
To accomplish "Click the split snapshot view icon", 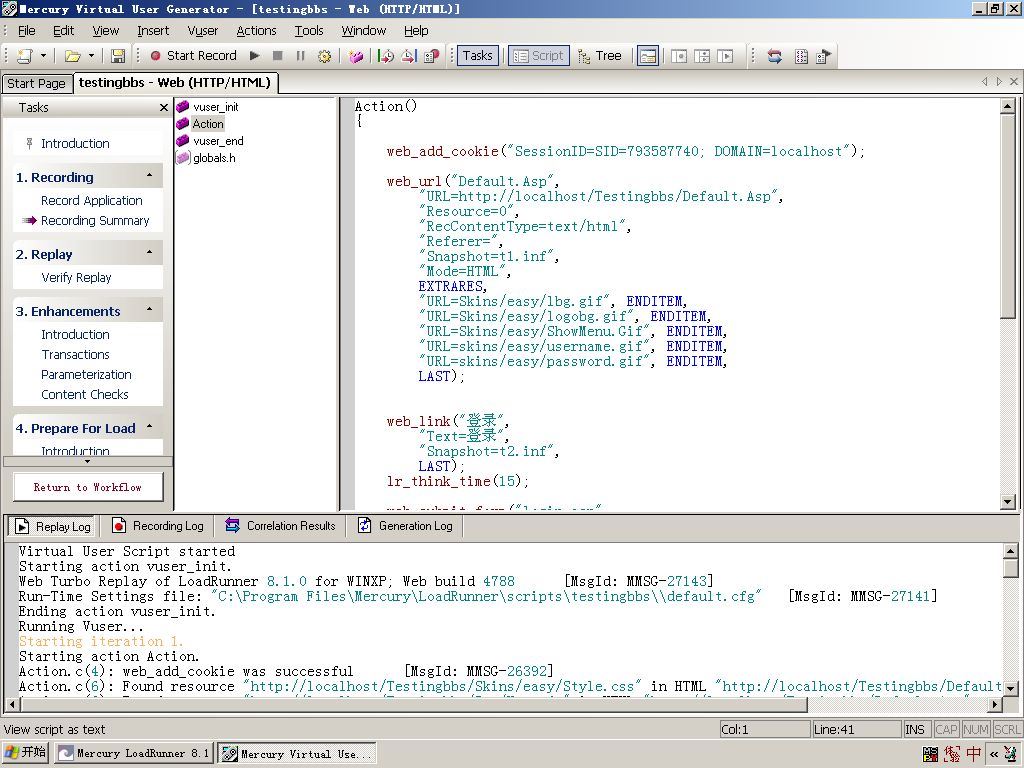I will pyautogui.click(x=702, y=56).
